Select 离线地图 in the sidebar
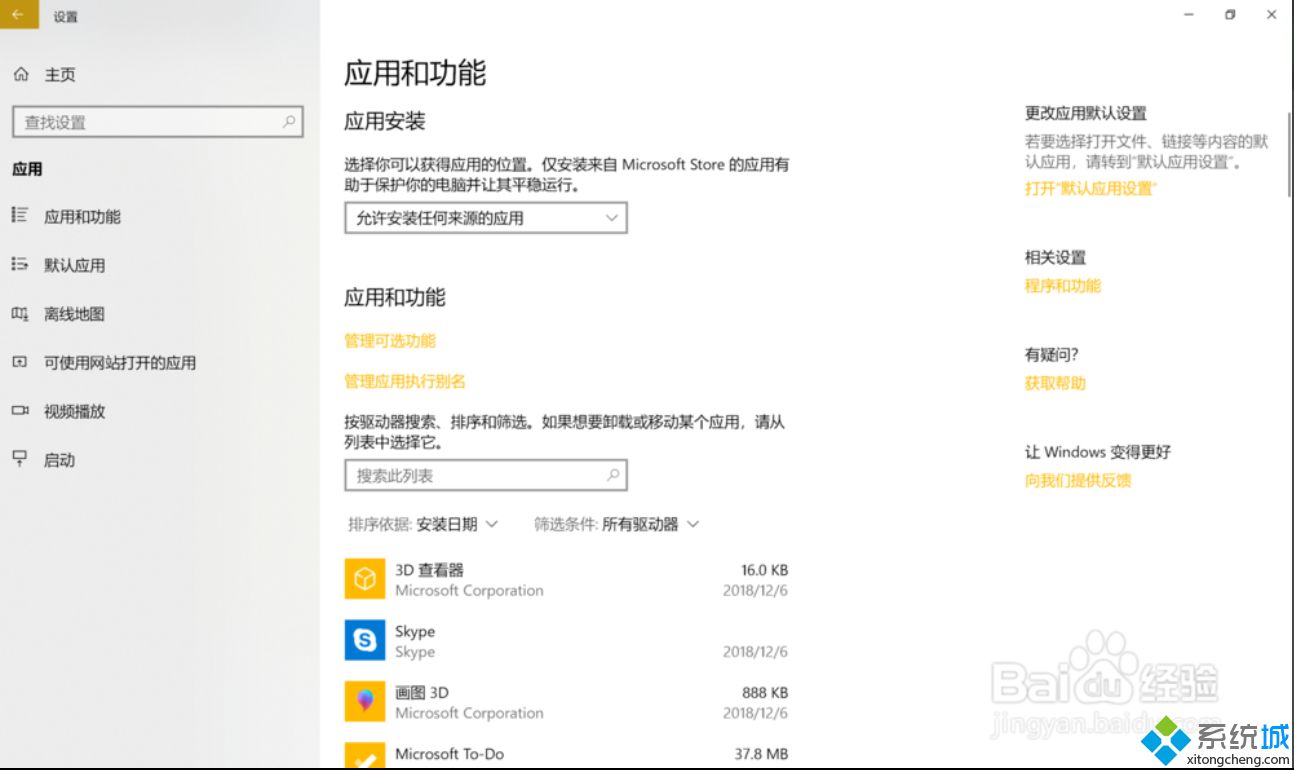Viewport: 1294px width, 770px height. 74,314
